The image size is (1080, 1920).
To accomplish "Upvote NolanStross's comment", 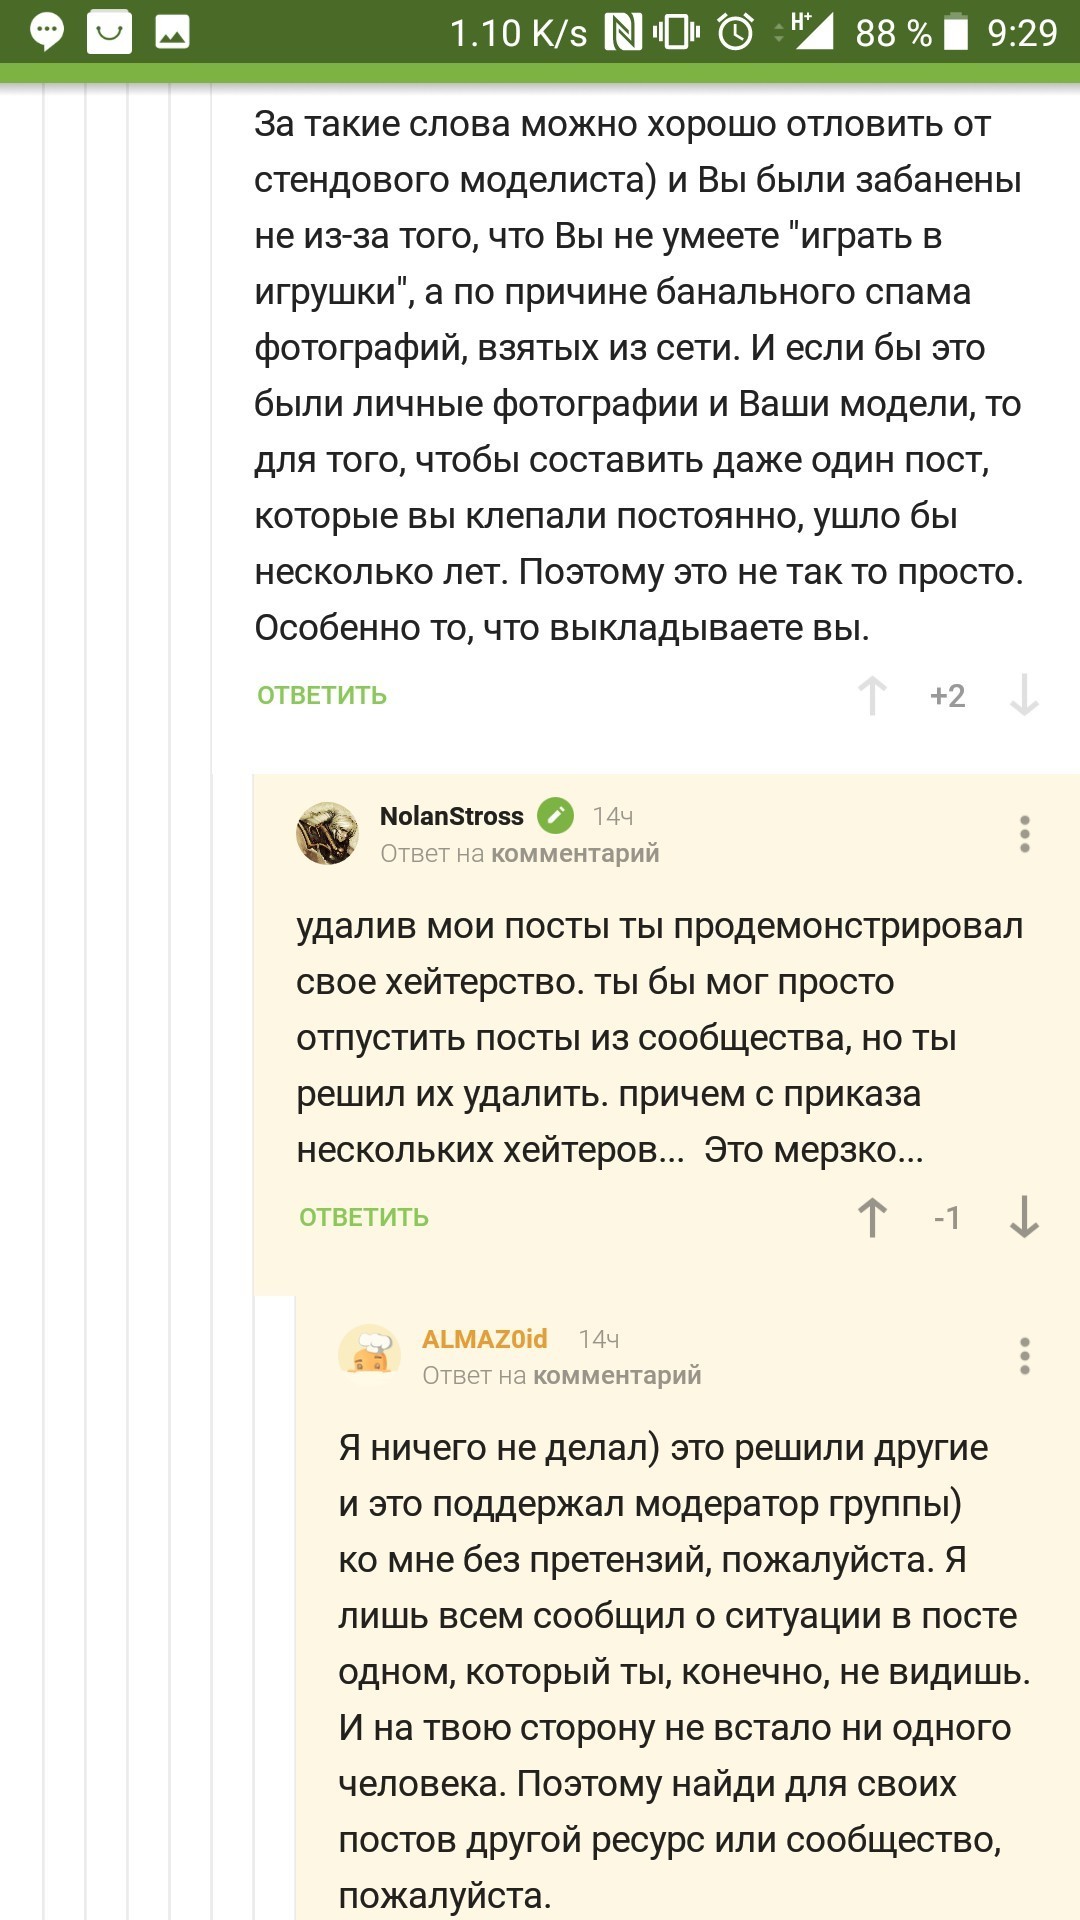I will [872, 1217].
